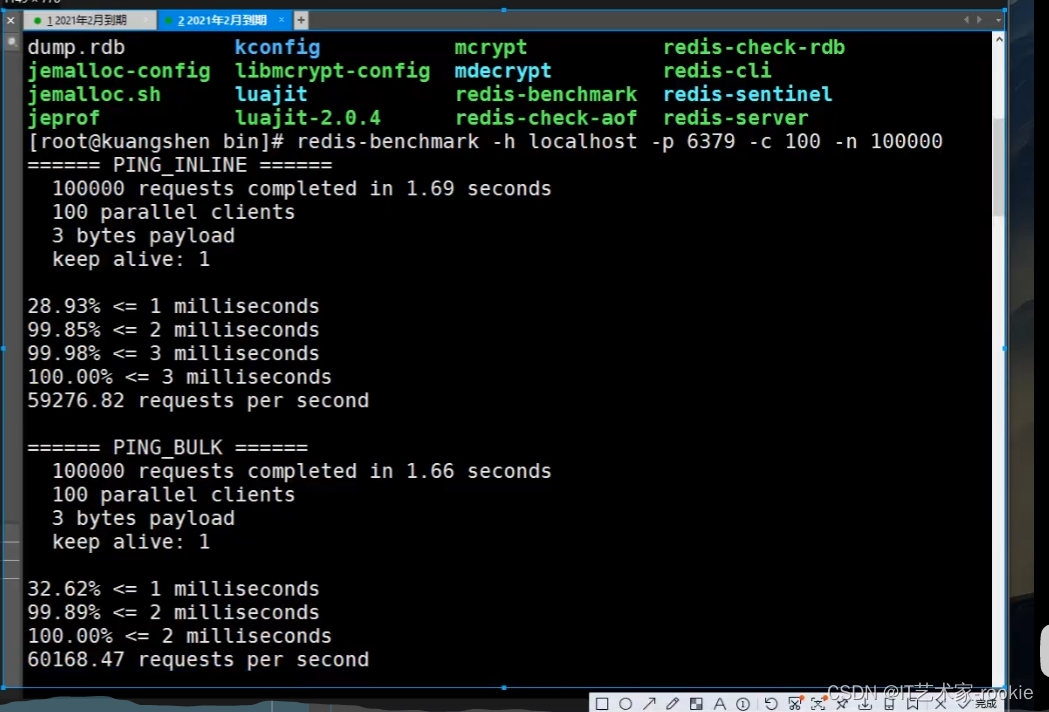Click the '====== PING_BULK ======' header
The image size is (1049, 712).
point(168,448)
